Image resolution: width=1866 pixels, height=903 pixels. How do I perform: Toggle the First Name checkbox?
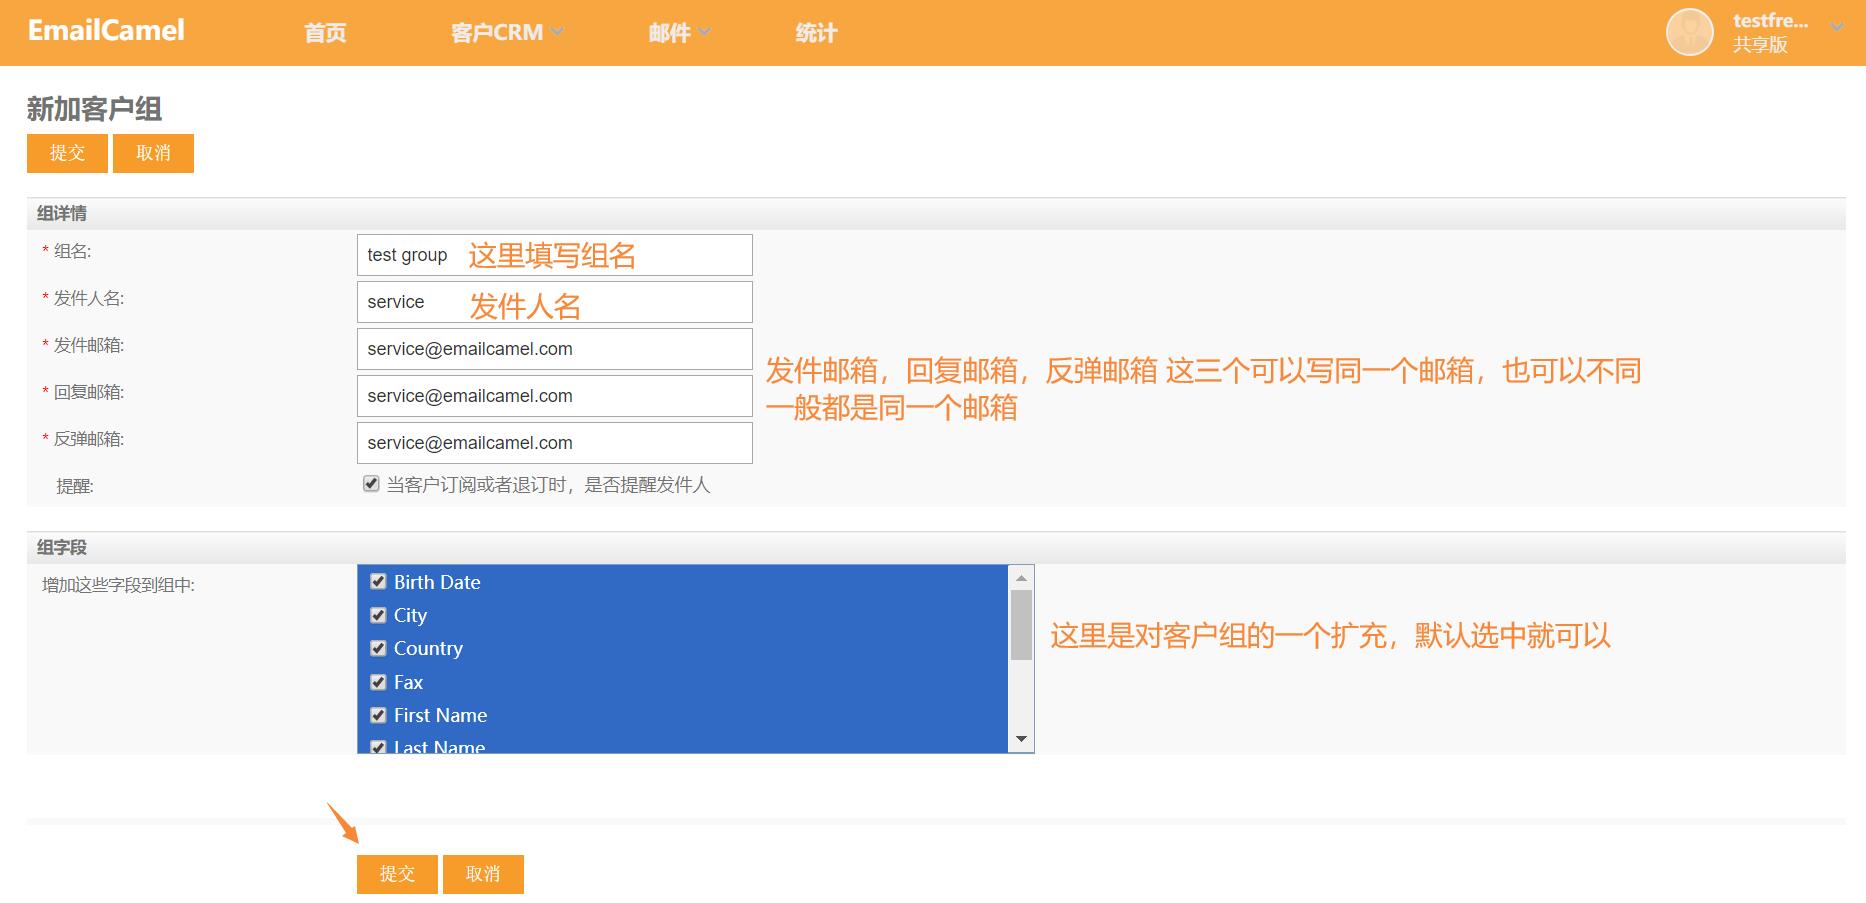click(x=378, y=715)
